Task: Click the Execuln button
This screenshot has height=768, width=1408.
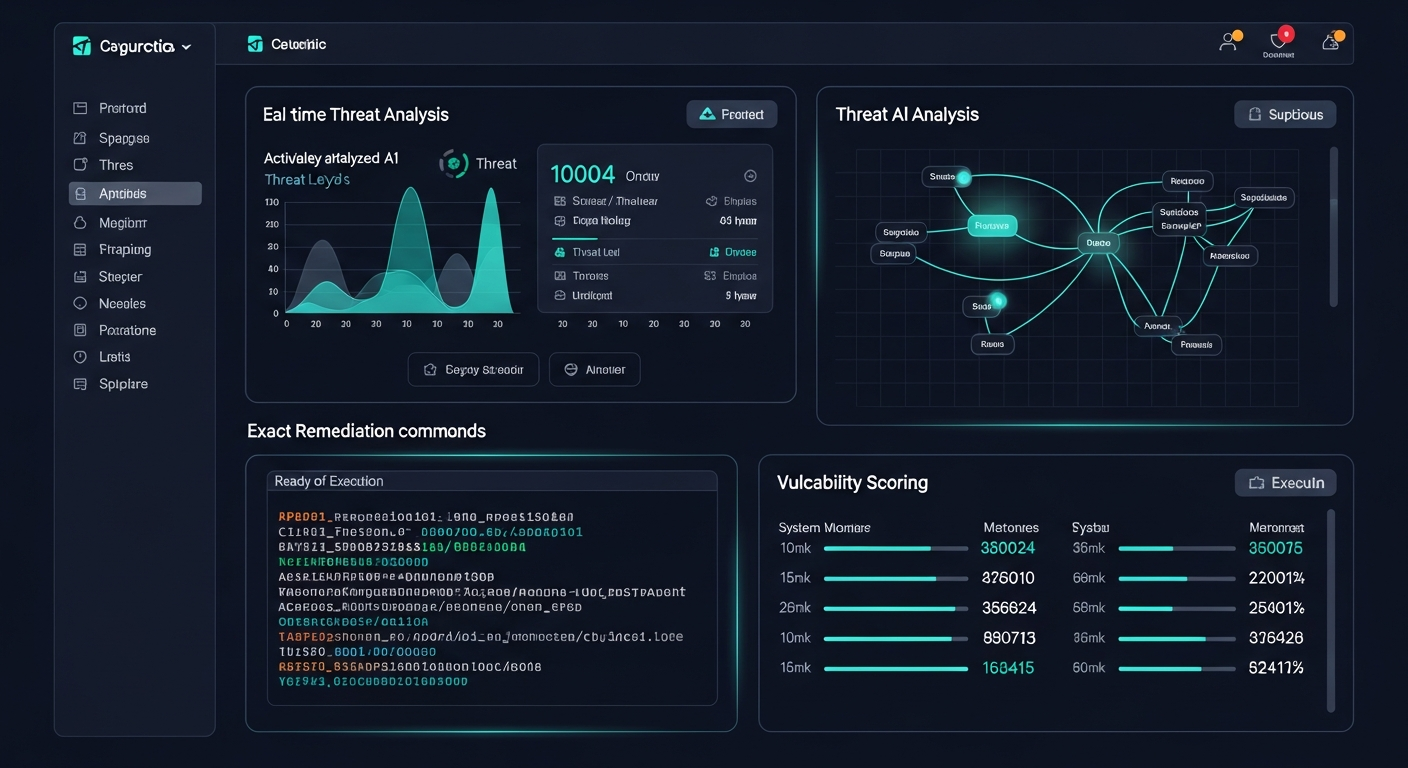Action: (x=1286, y=483)
